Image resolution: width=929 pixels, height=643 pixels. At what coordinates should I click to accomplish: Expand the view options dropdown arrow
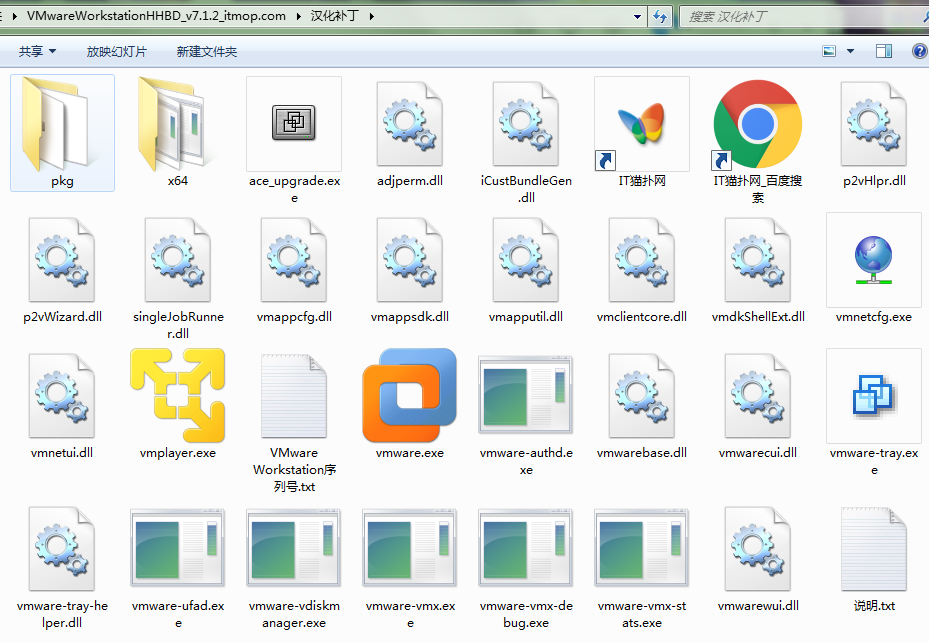coord(851,51)
